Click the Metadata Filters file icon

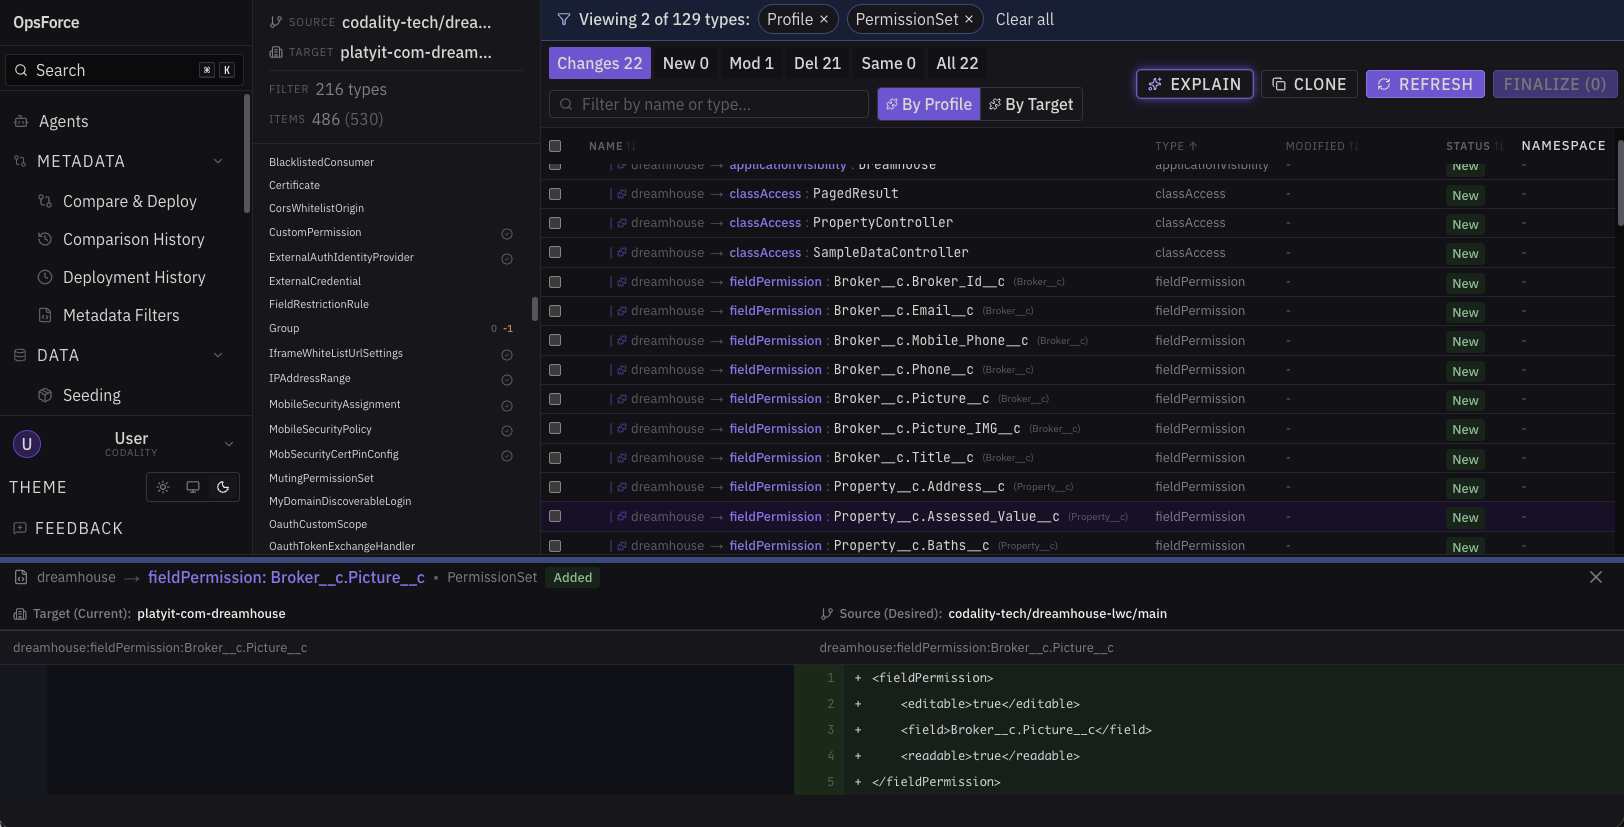pyautogui.click(x=45, y=315)
